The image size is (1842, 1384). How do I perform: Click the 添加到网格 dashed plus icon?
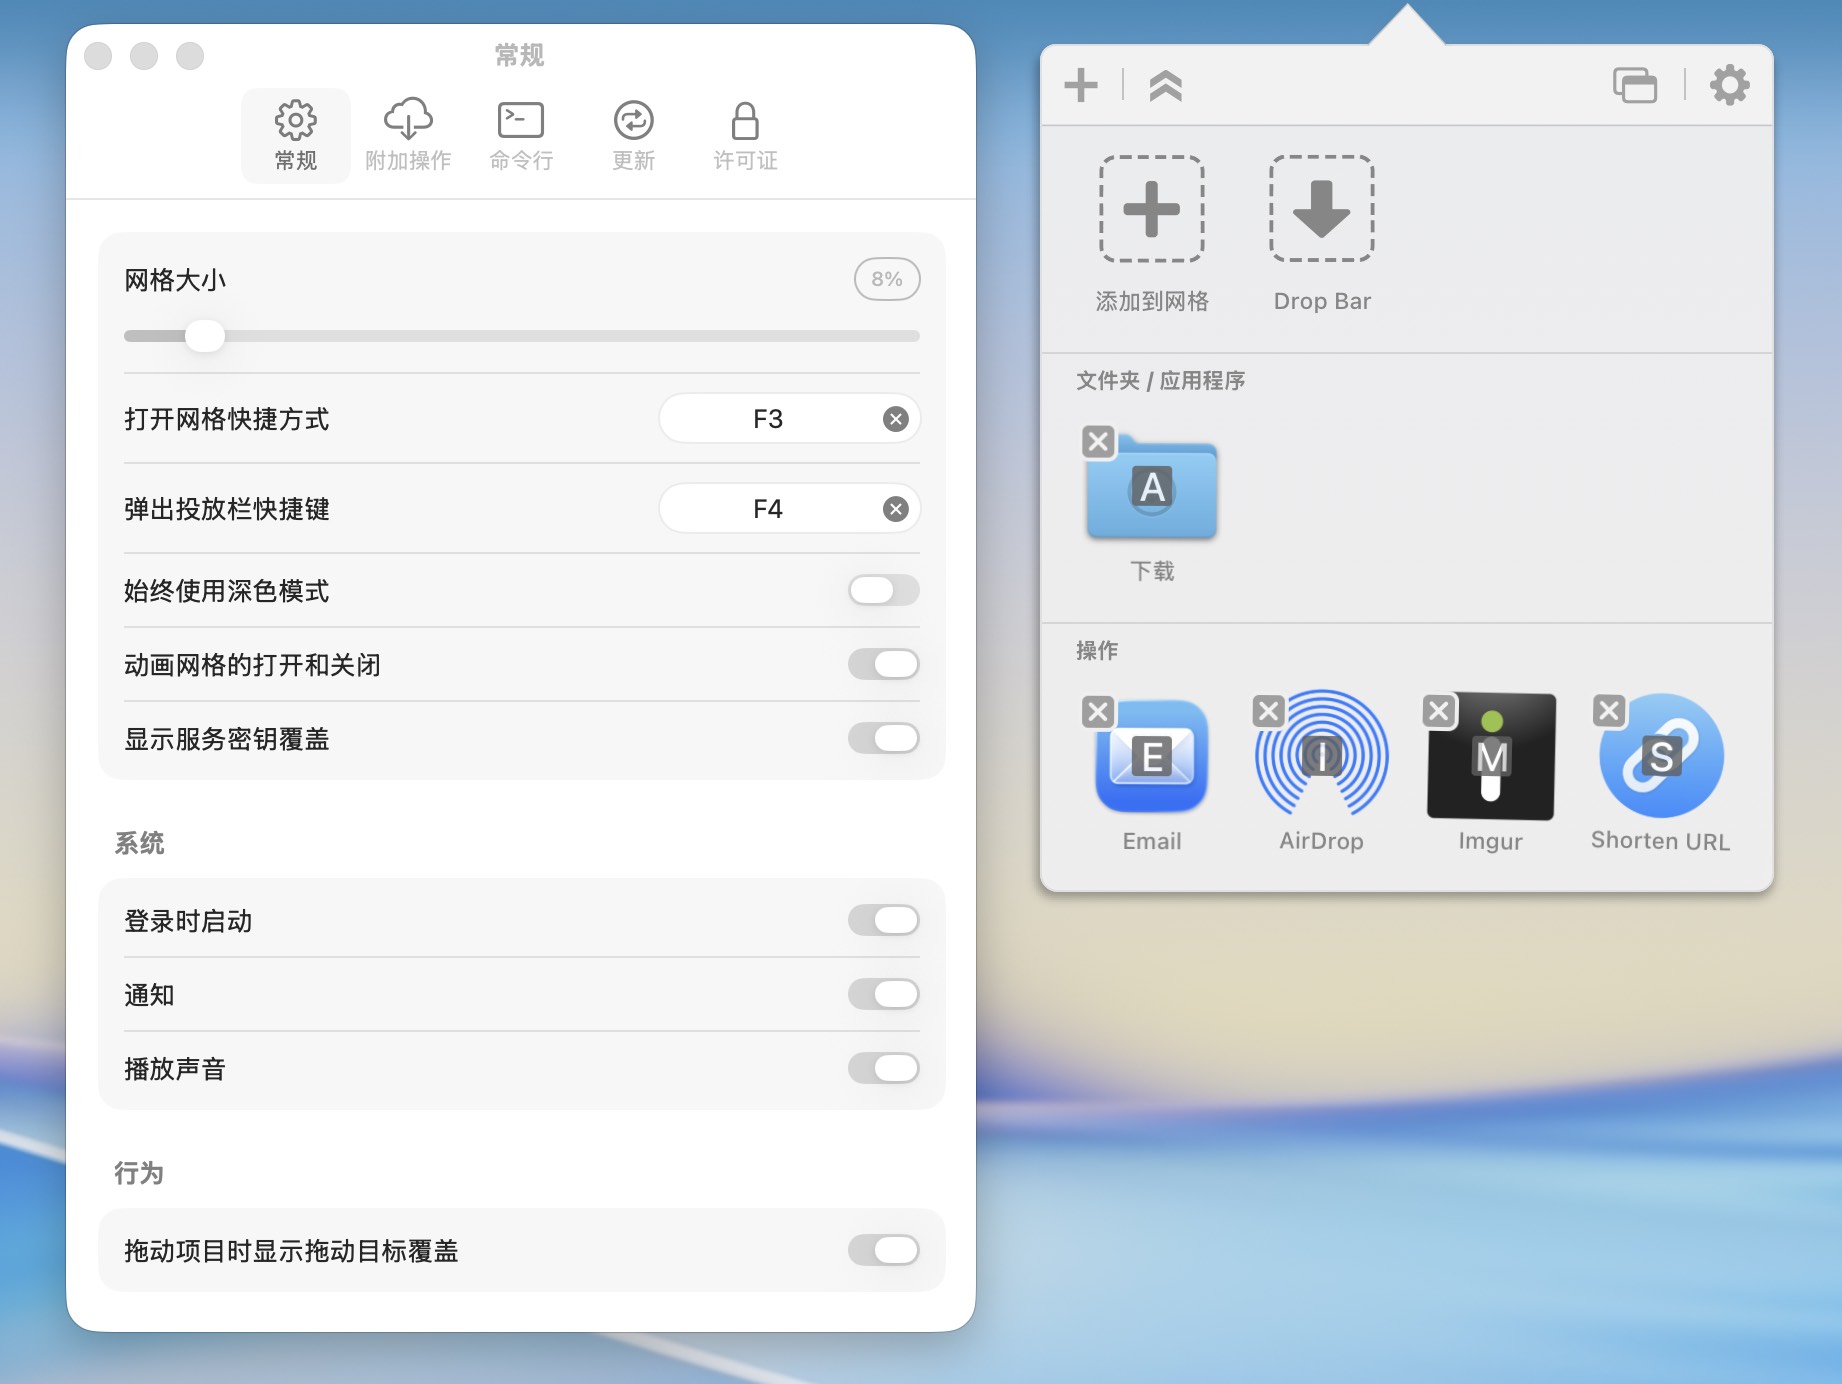1151,209
